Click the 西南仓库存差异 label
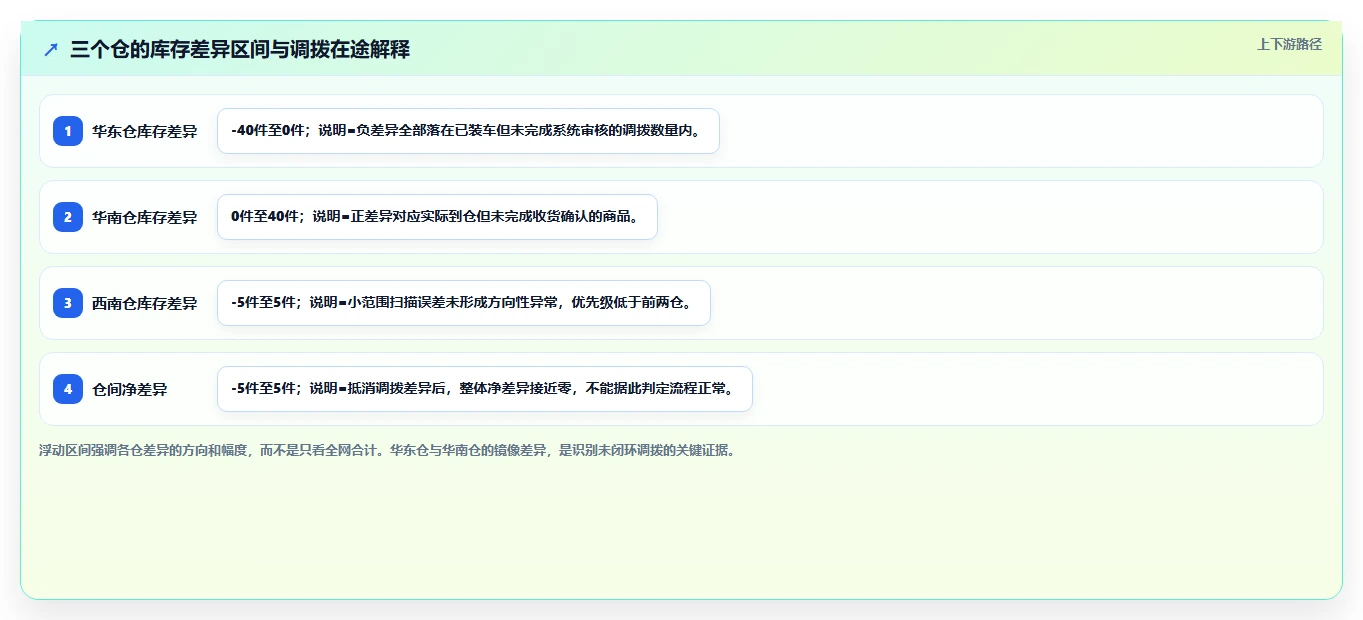The height and width of the screenshot is (620, 1363). pos(144,303)
